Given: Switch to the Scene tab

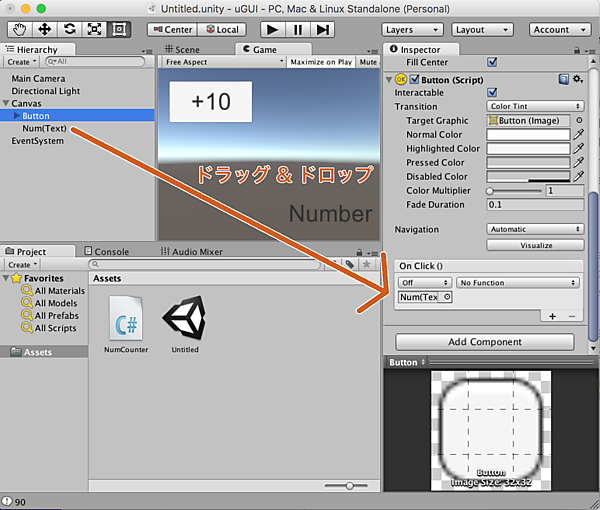Looking at the screenshot, I should click(x=186, y=49).
